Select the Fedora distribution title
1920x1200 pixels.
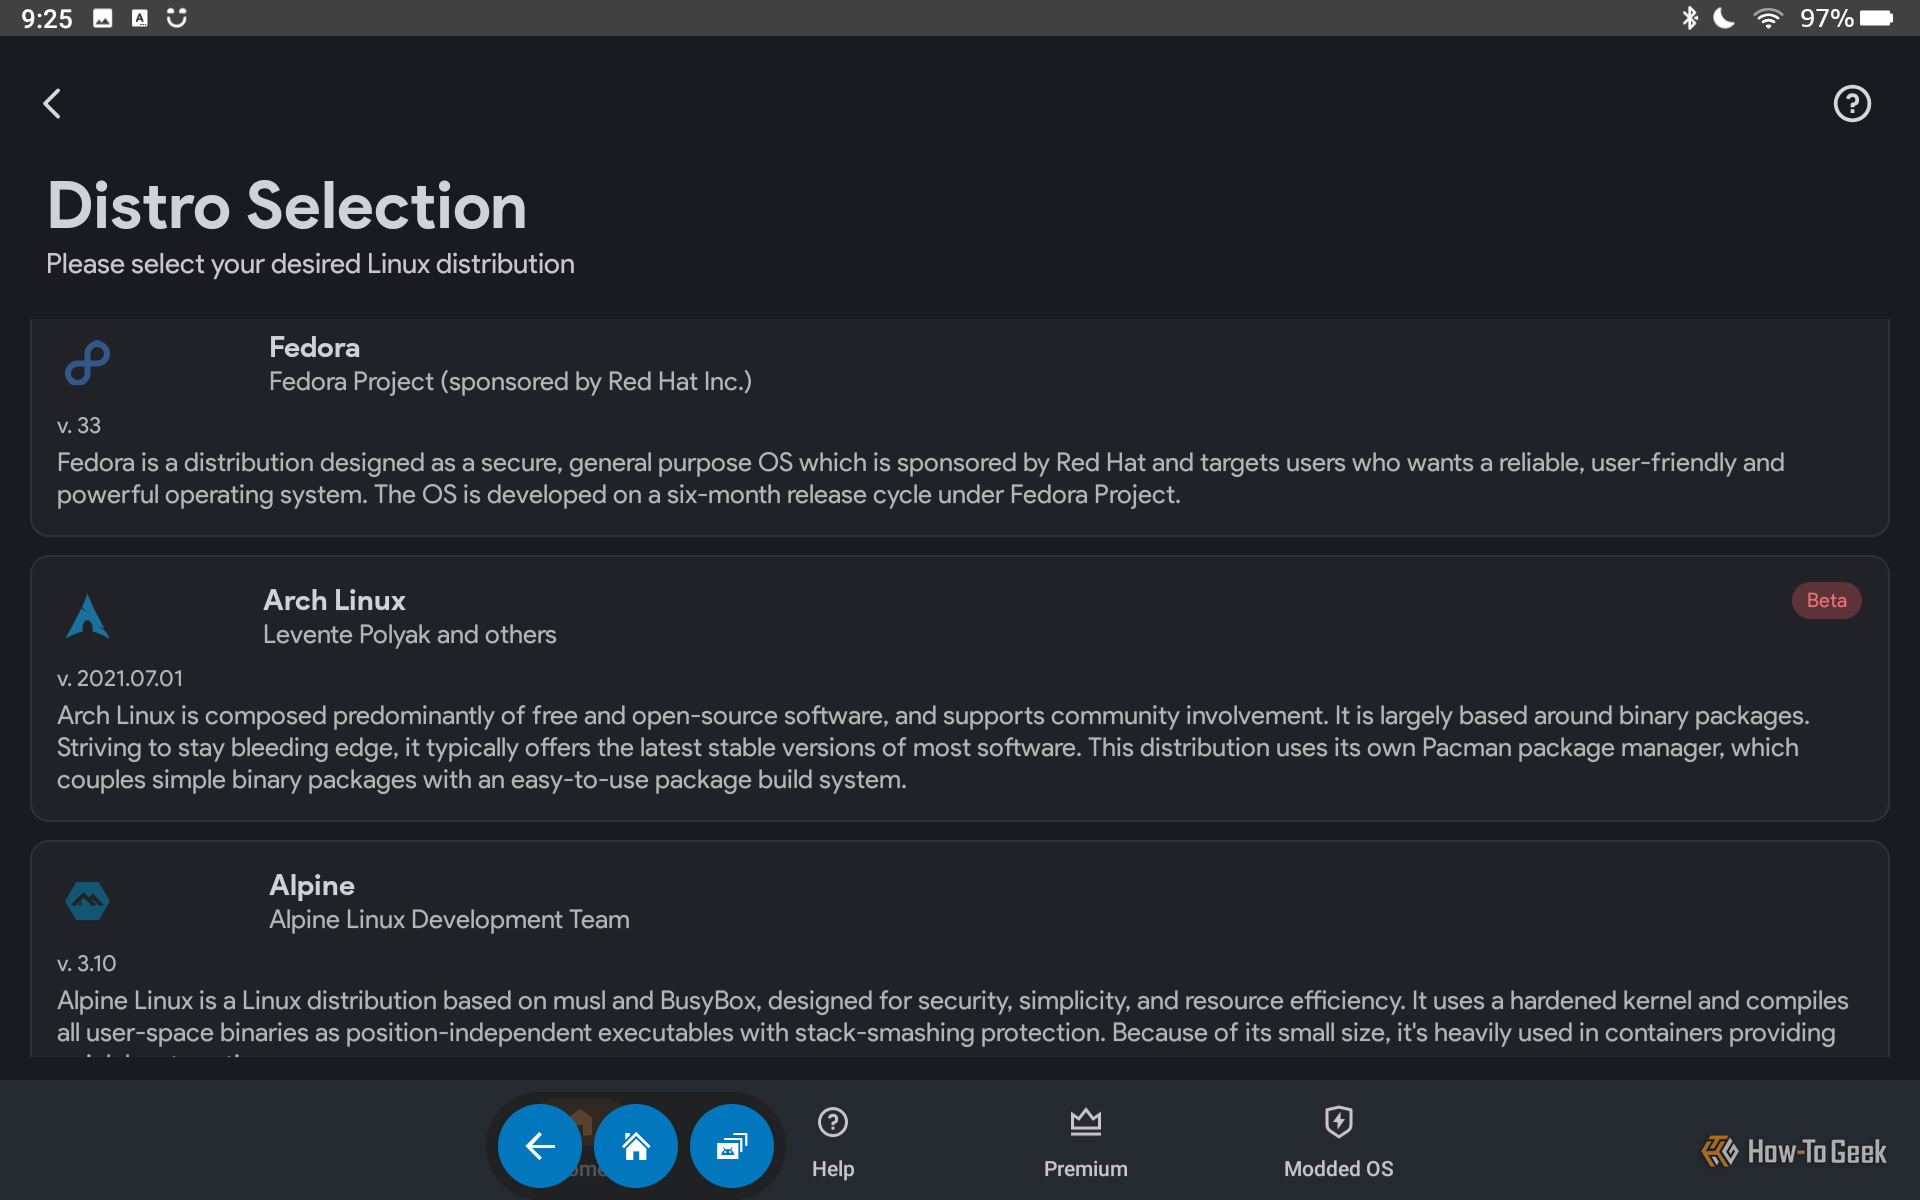314,347
